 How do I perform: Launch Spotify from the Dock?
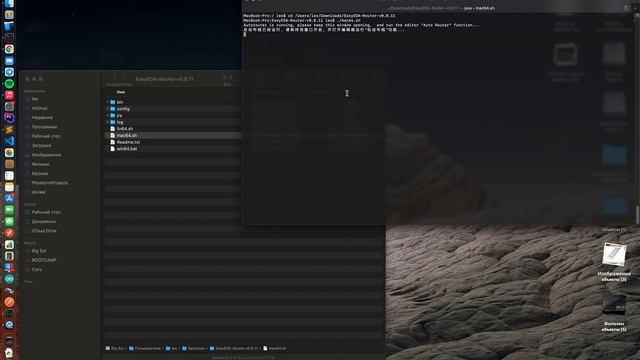[9, 84]
